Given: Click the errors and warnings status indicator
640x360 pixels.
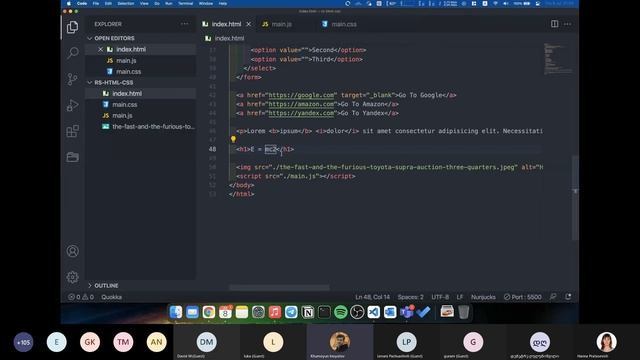Looking at the screenshot, I should 81,297.
